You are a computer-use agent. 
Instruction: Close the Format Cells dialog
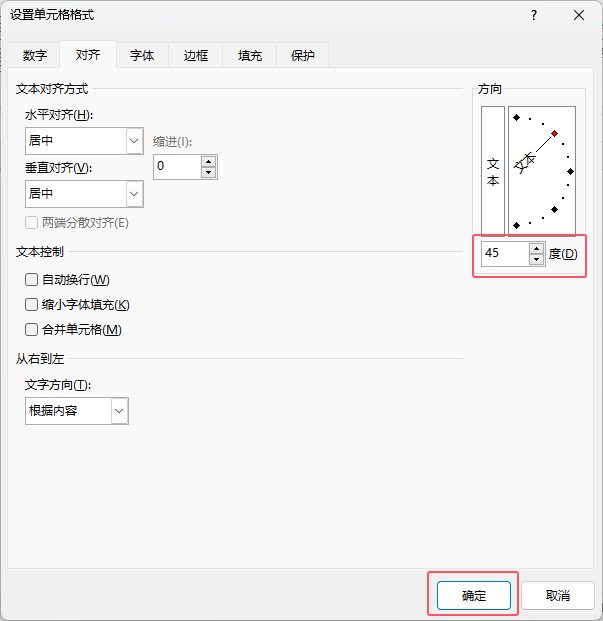pos(580,15)
